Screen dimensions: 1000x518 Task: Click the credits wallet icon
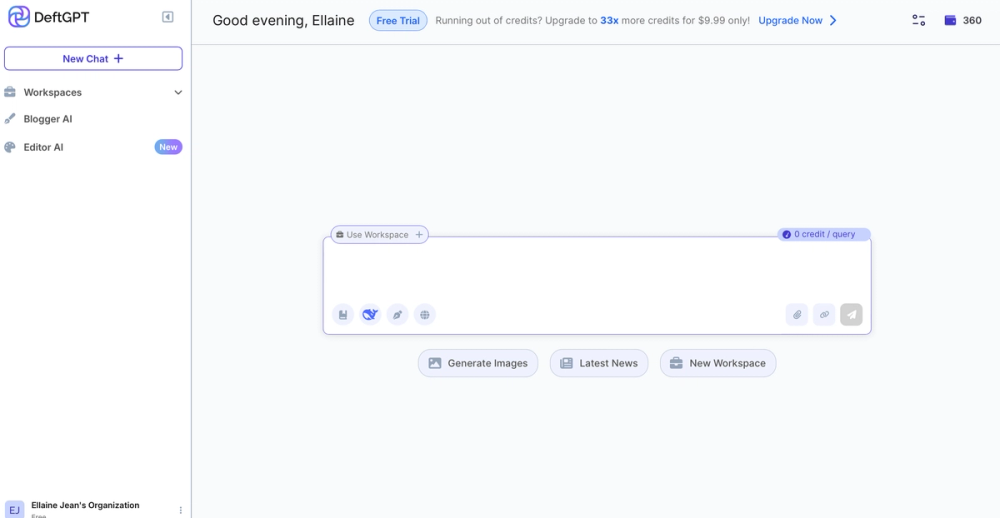coord(950,20)
